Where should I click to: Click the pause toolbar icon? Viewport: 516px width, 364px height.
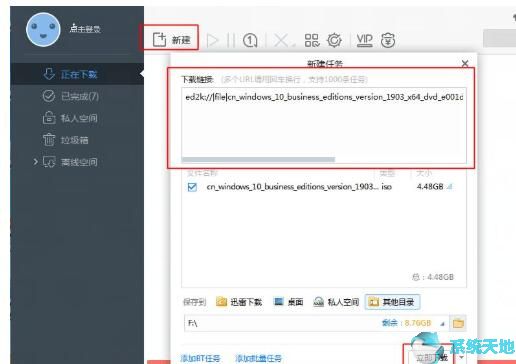tap(231, 41)
